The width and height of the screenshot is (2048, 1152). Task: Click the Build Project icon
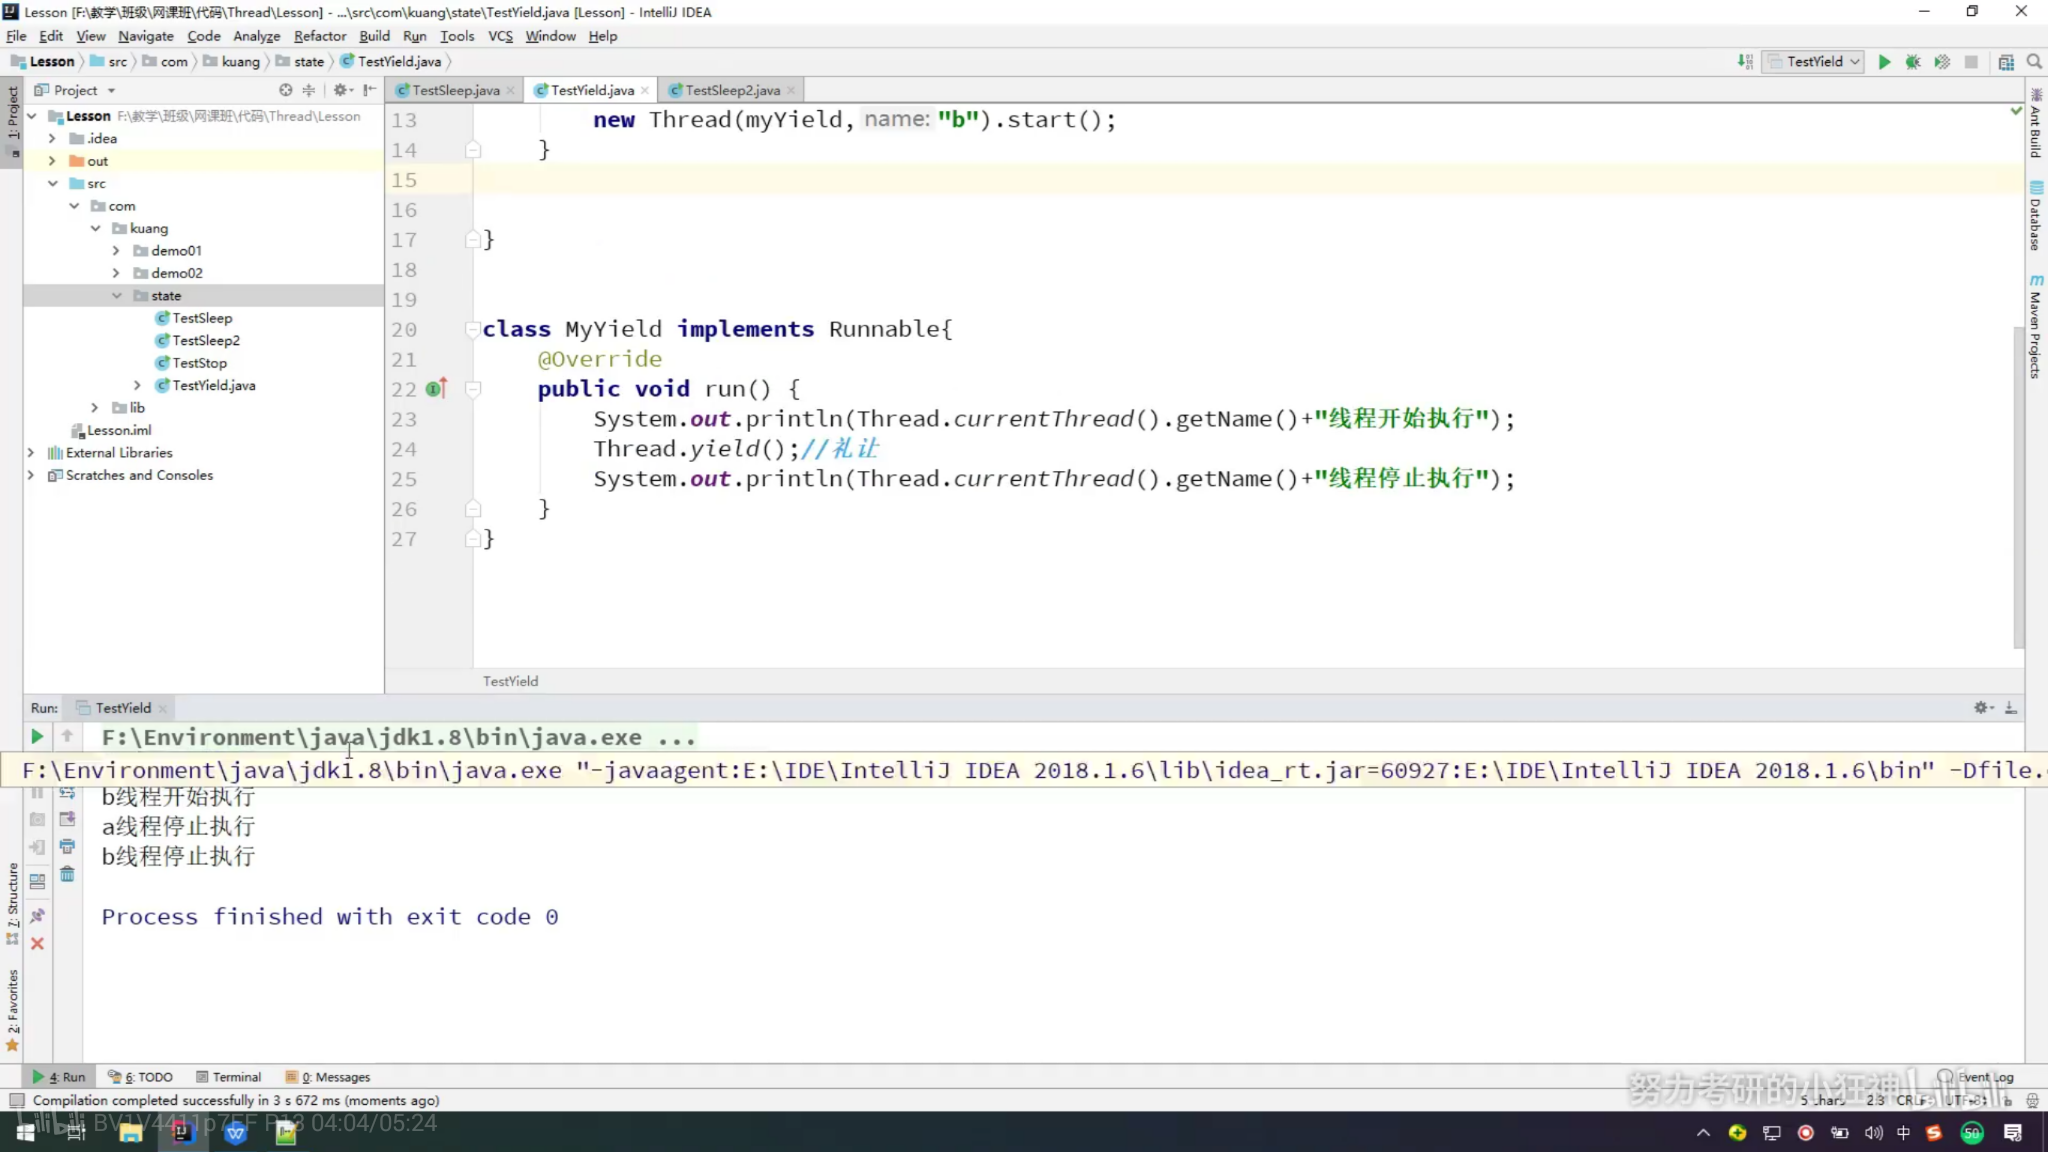1745,62
